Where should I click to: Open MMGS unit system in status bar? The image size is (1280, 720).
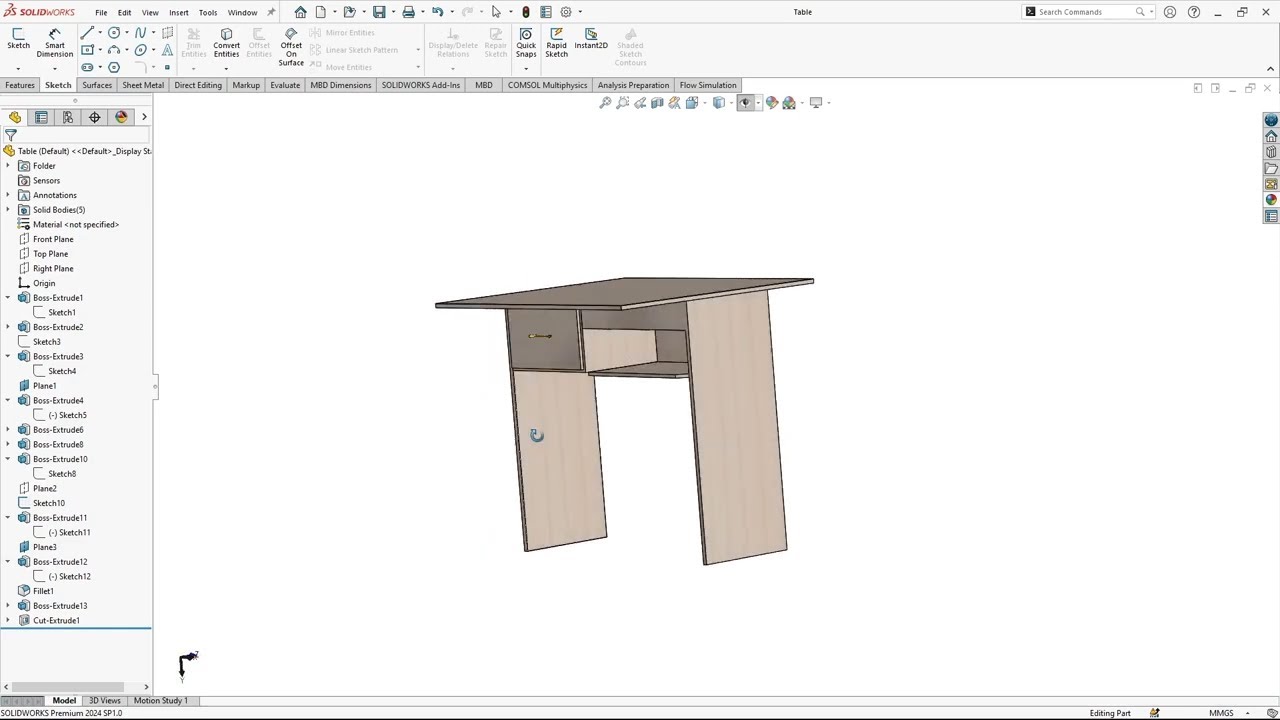pyautogui.click(x=1221, y=713)
